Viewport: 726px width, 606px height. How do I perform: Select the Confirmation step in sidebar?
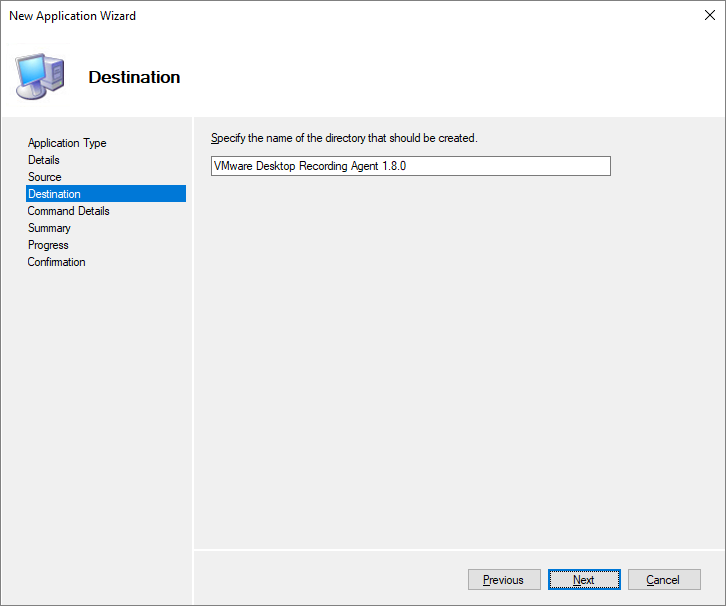click(x=57, y=262)
